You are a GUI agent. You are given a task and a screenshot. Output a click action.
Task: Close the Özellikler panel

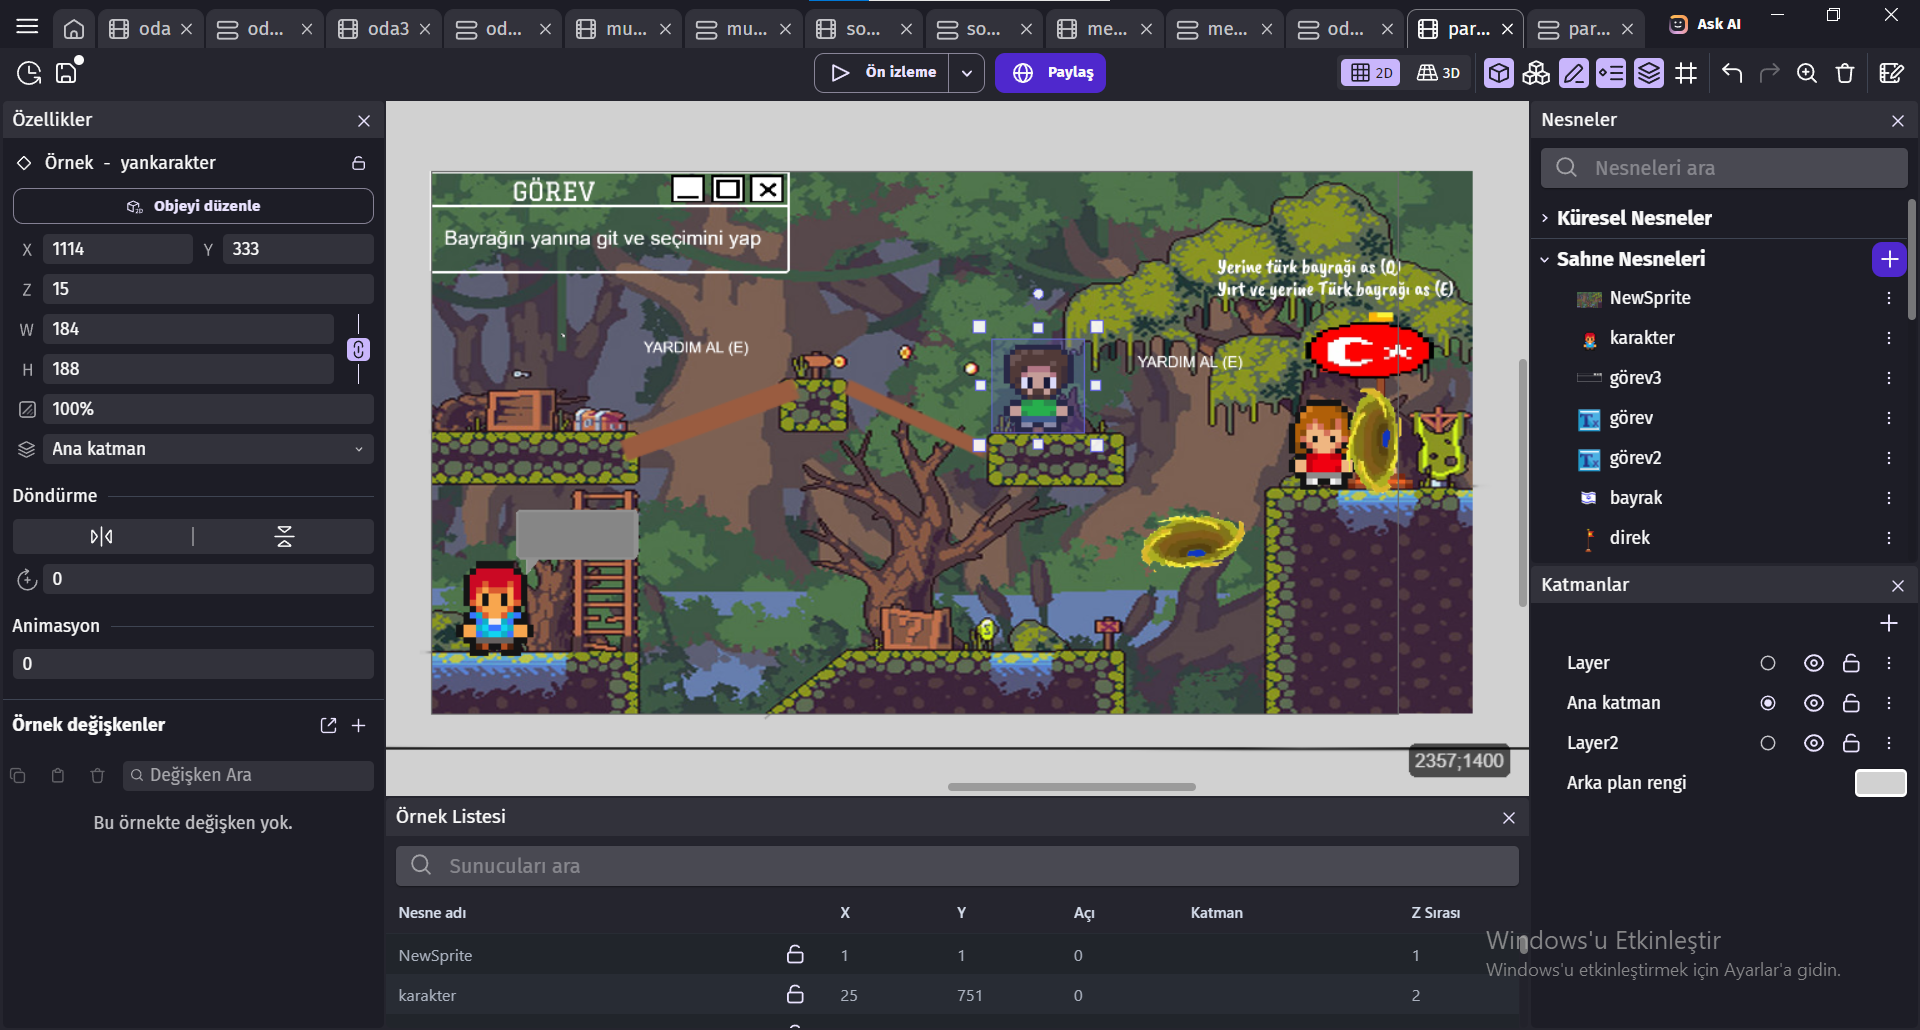tap(364, 121)
